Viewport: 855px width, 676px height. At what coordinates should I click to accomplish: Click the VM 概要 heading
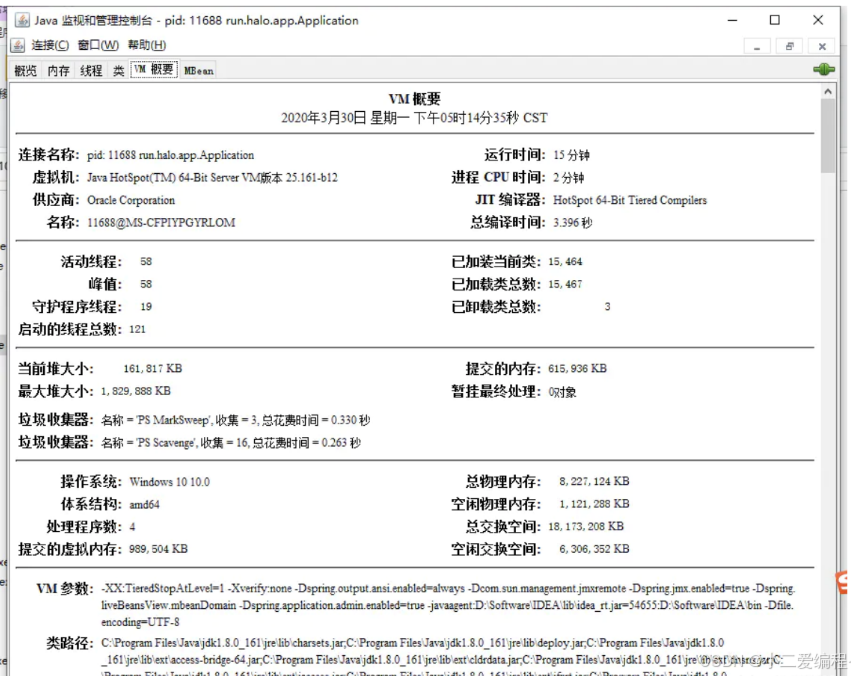coord(414,99)
